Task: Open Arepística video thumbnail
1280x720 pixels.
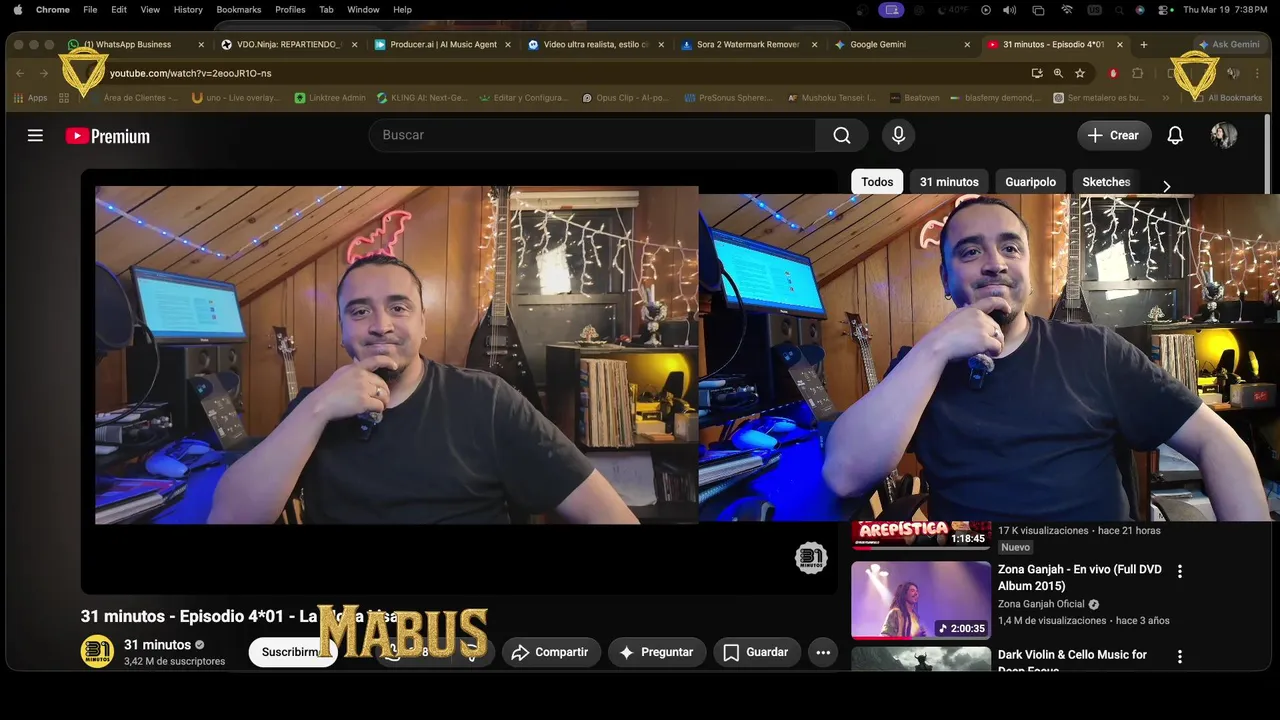Action: tap(921, 535)
